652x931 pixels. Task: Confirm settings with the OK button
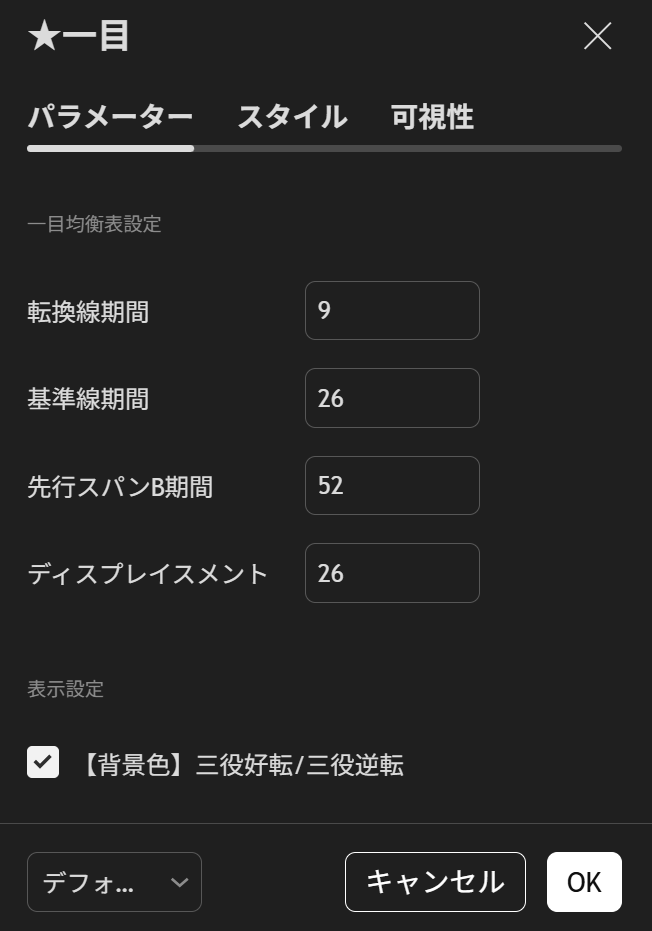(584, 882)
